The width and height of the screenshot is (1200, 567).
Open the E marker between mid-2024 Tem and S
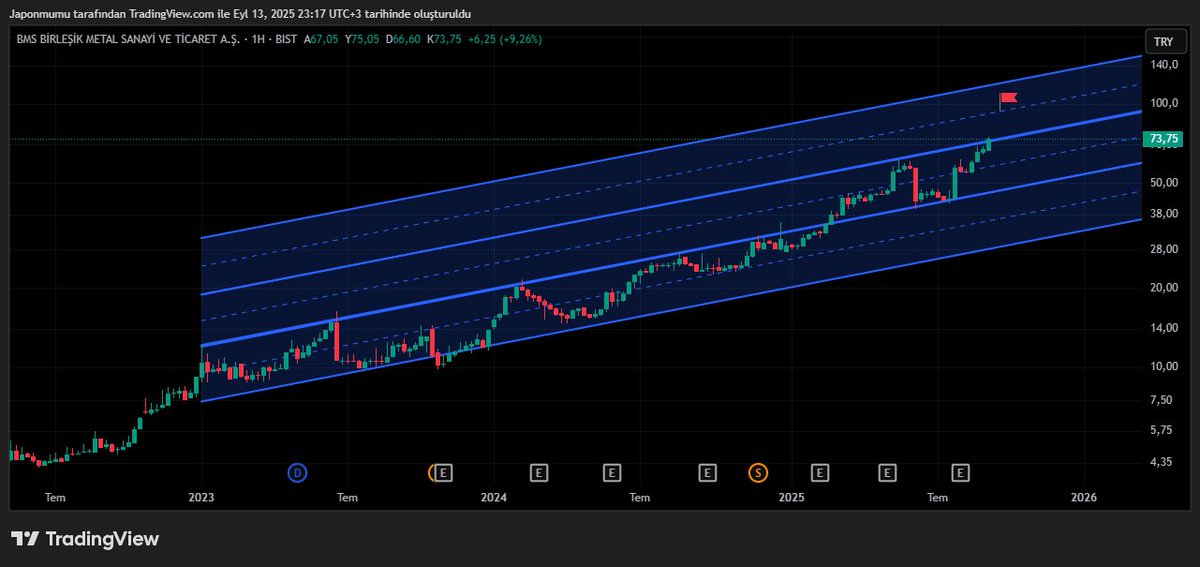click(x=708, y=472)
